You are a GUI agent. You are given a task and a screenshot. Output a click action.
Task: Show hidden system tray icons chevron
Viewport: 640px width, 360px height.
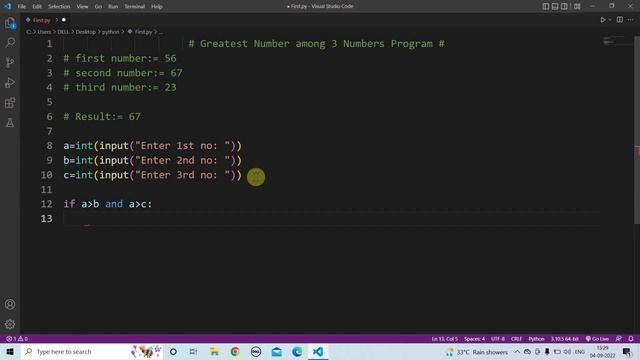(517, 352)
